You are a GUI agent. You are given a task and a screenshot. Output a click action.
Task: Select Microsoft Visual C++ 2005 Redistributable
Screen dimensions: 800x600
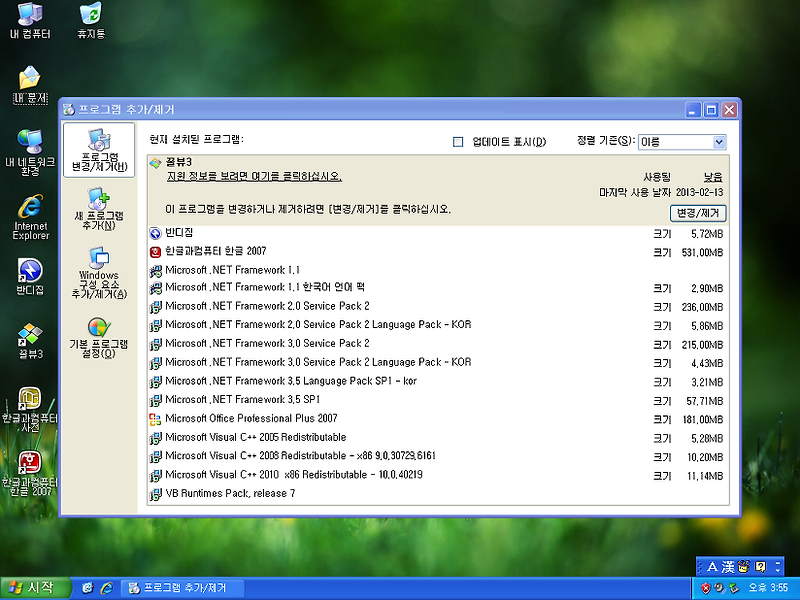[x=438, y=438]
